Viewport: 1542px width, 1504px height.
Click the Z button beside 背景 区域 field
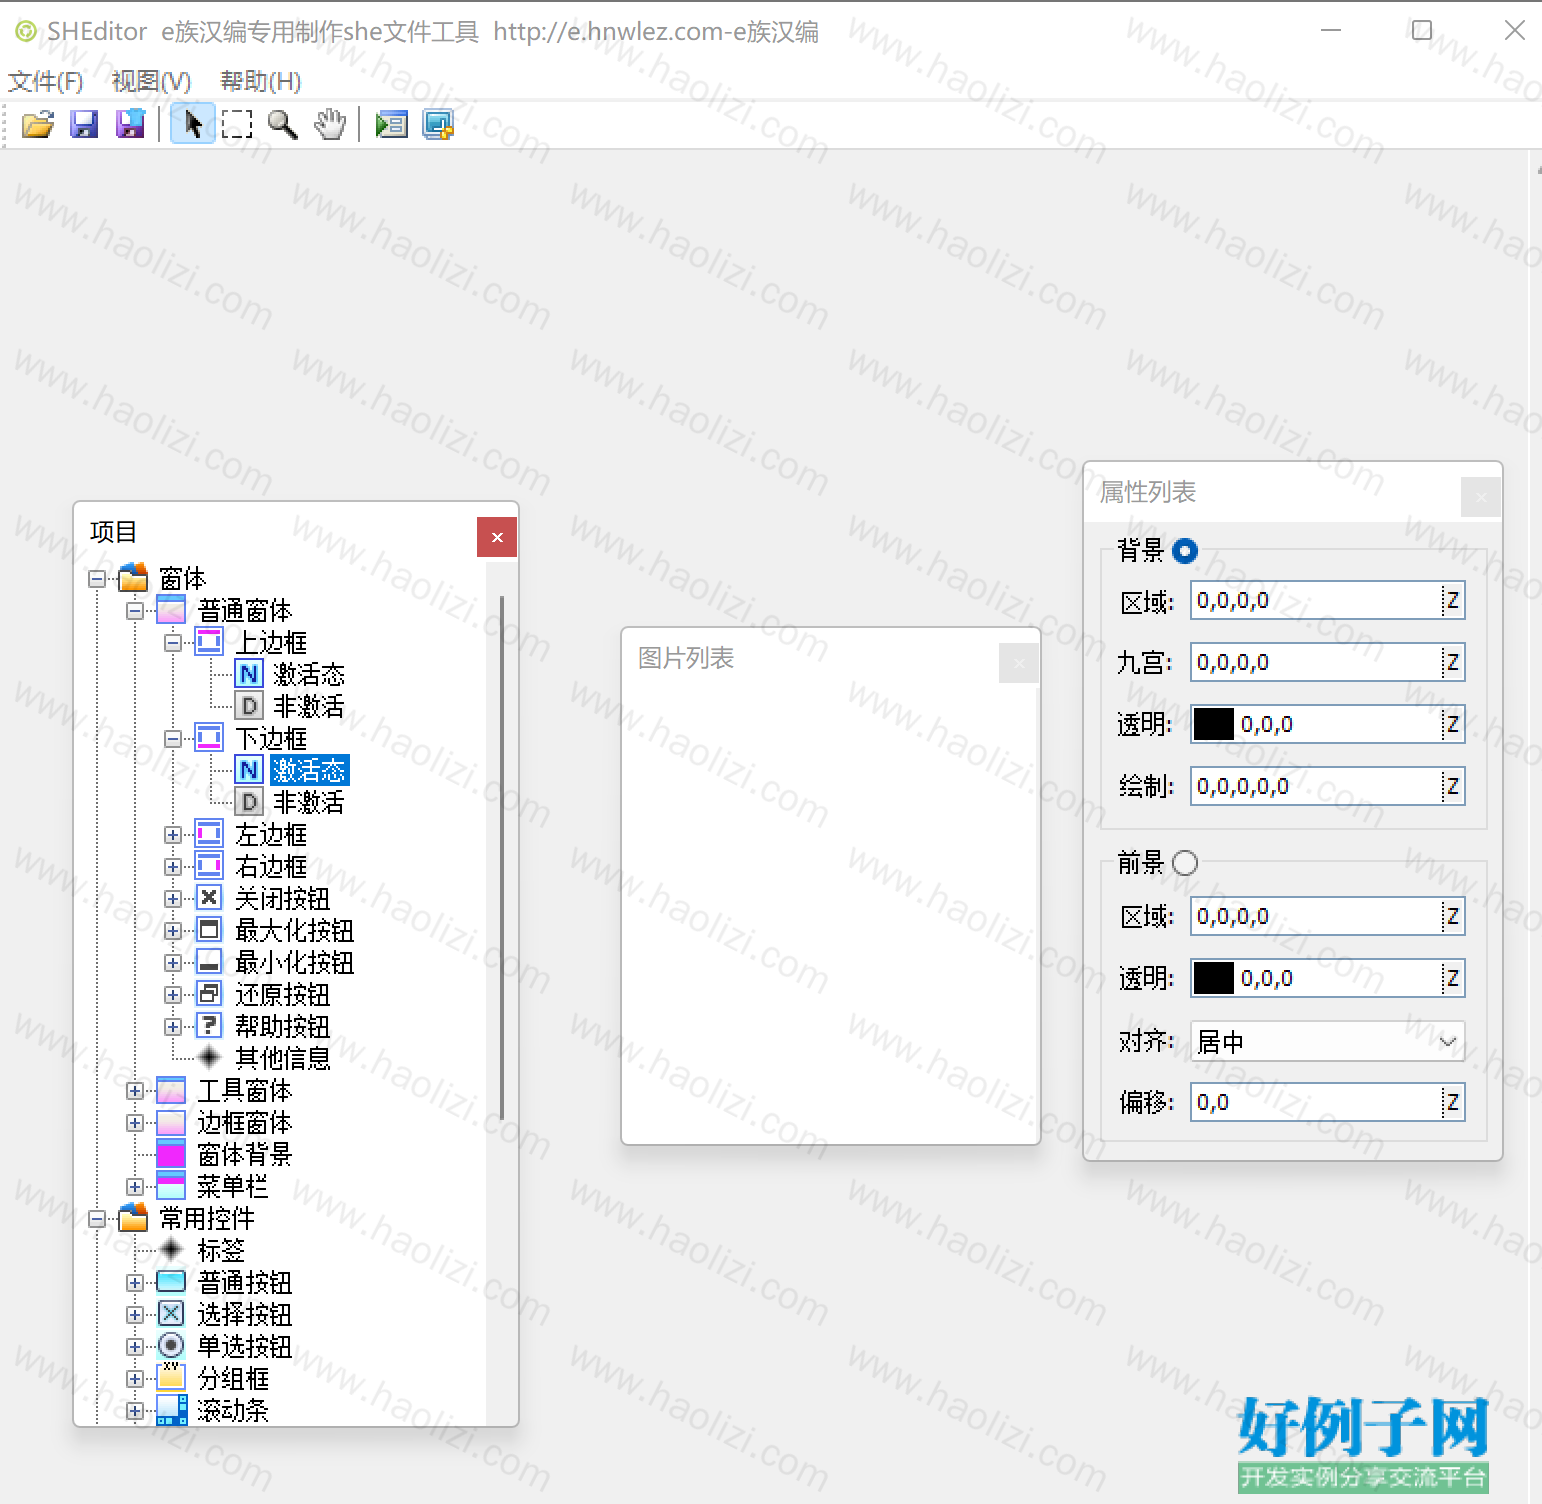pyautogui.click(x=1452, y=601)
